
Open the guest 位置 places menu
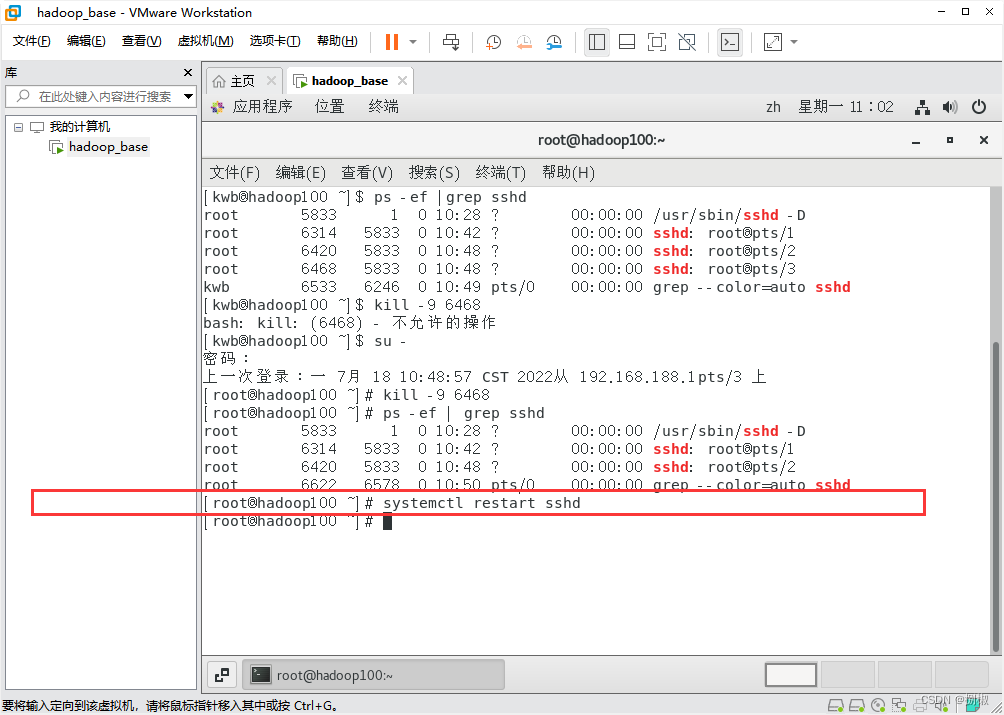point(330,106)
